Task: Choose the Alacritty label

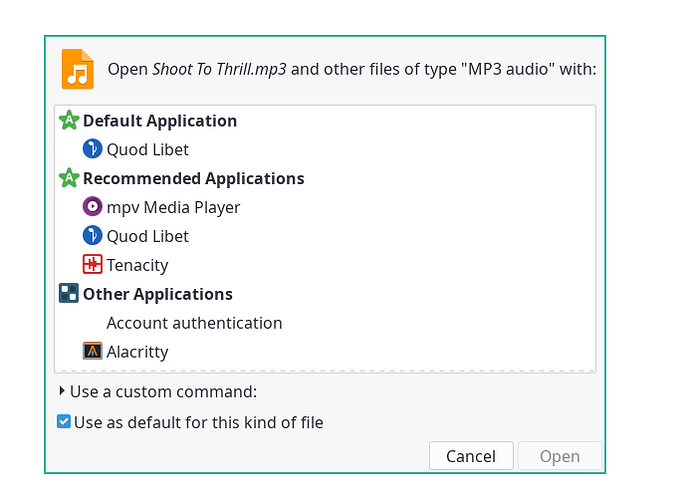Action: coord(137,352)
